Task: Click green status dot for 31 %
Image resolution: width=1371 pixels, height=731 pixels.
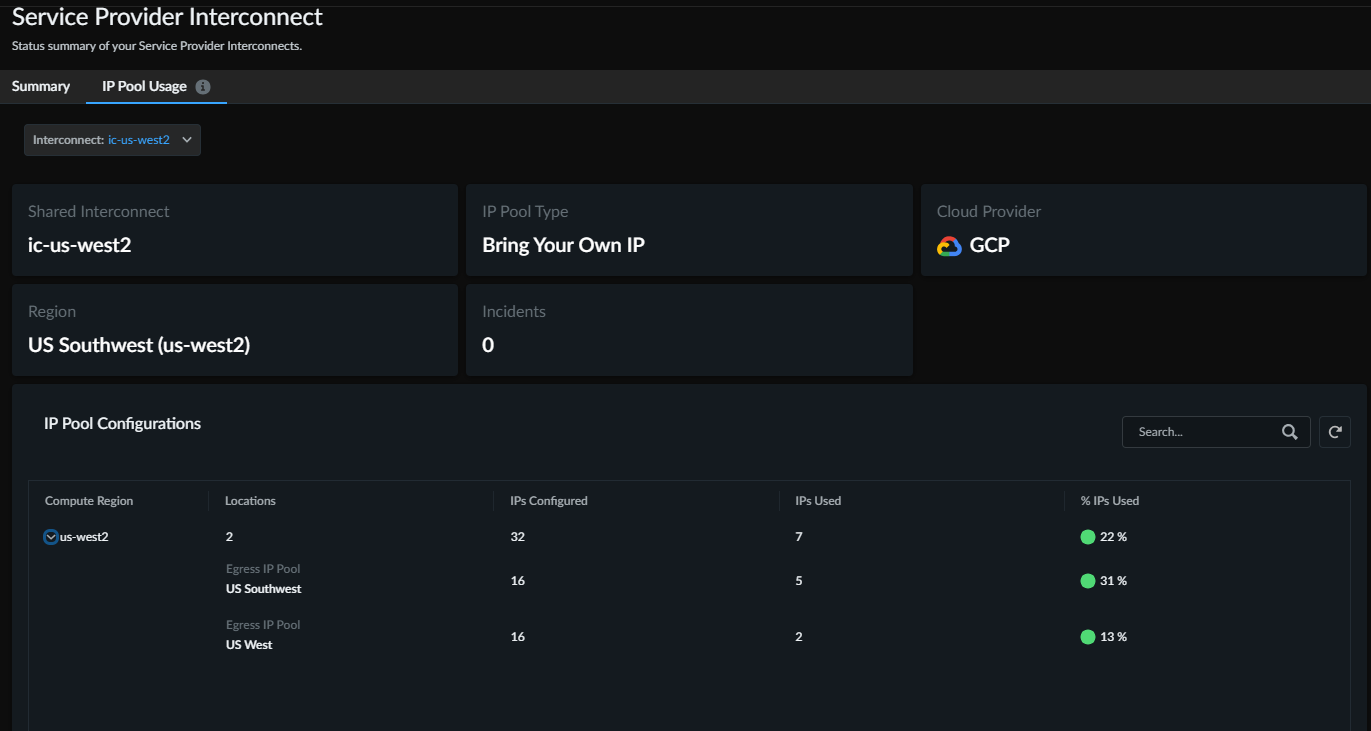Action: (x=1088, y=581)
